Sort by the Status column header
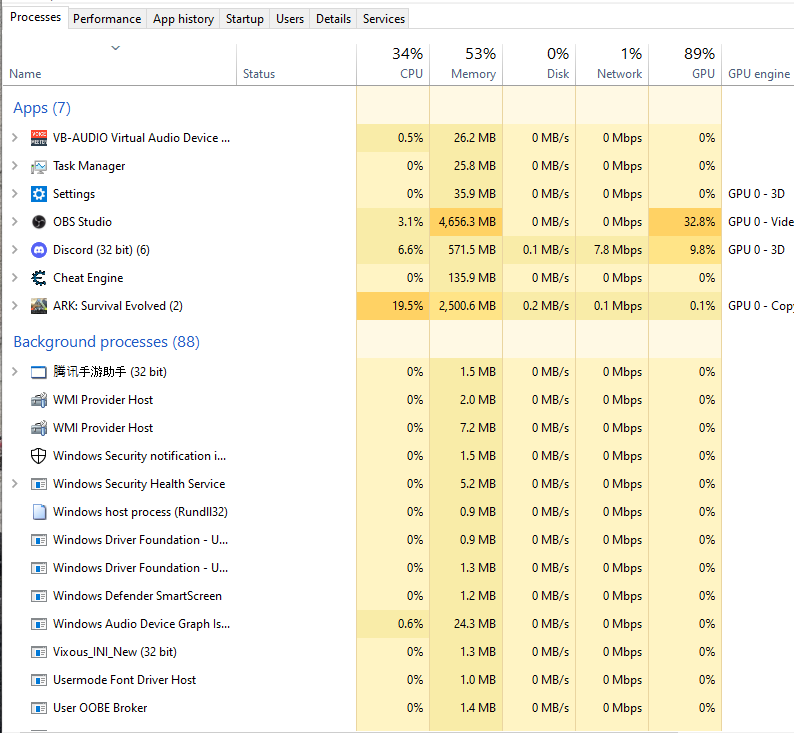The width and height of the screenshot is (794, 733). point(296,65)
